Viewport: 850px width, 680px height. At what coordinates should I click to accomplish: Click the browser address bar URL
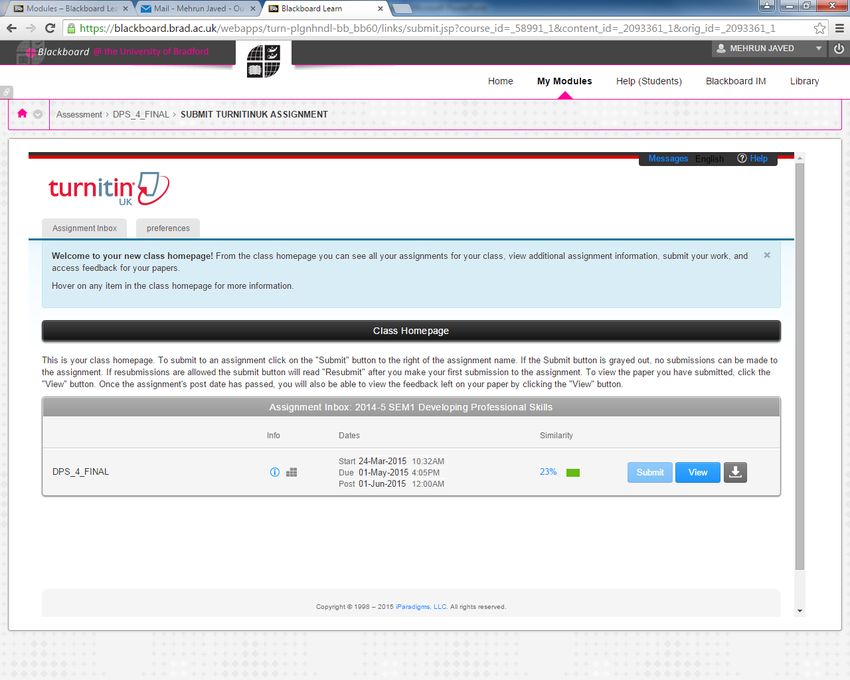(427, 28)
